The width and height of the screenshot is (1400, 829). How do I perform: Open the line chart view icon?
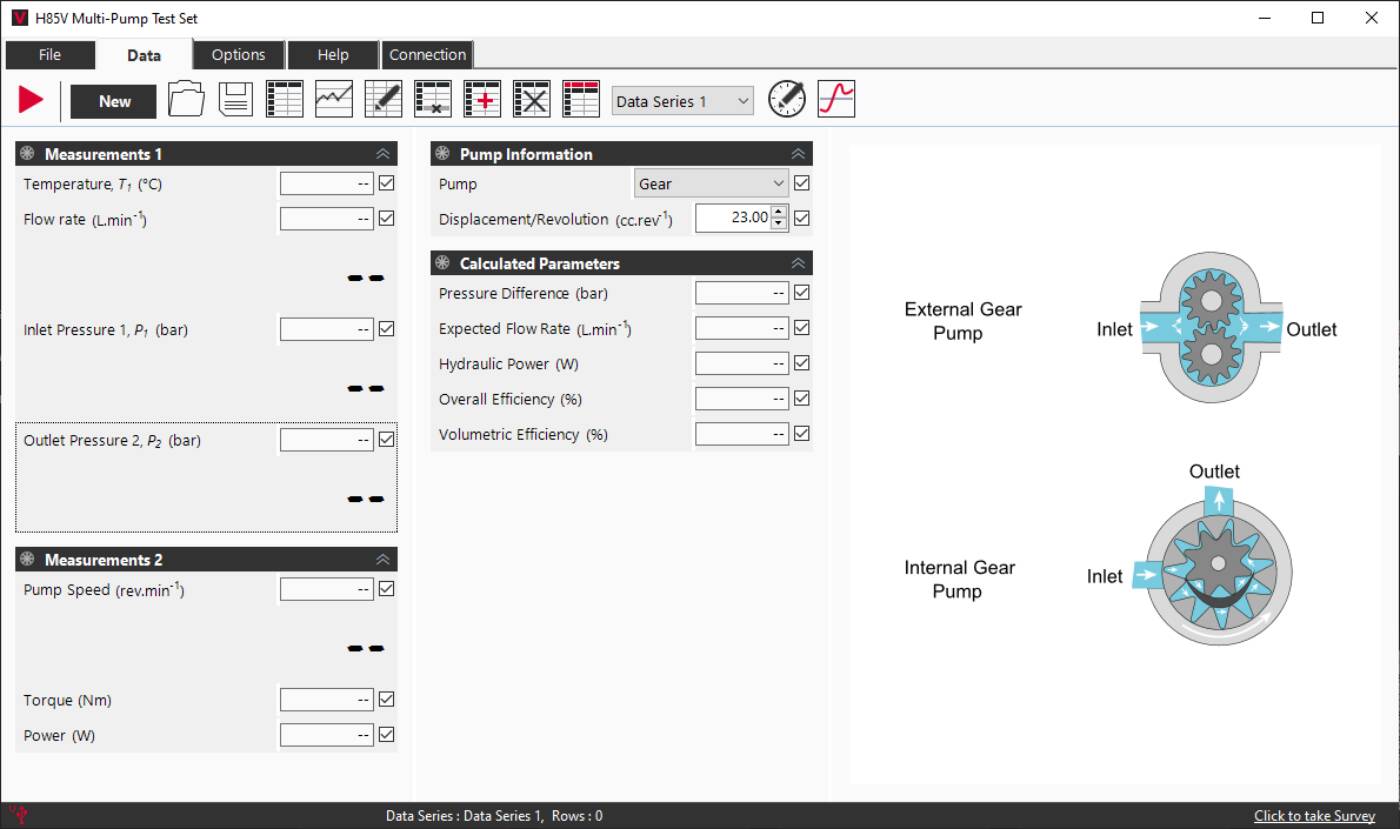point(334,99)
